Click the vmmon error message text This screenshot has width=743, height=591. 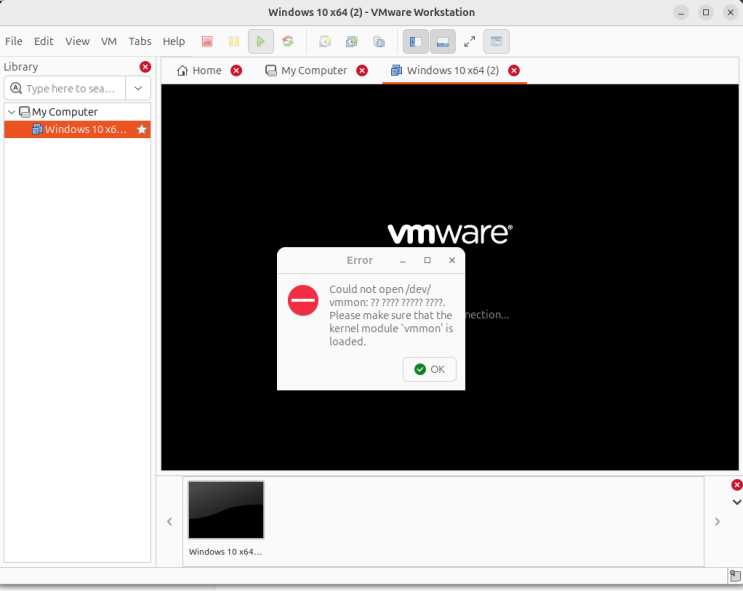tap(391, 315)
